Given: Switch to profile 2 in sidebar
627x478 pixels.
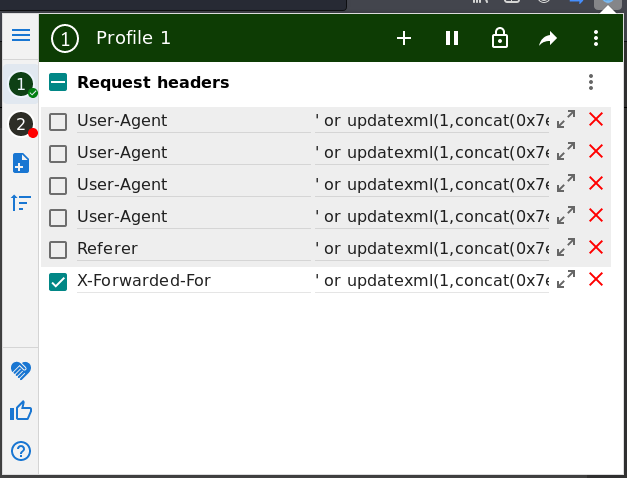Looking at the screenshot, I should pos(22,124).
